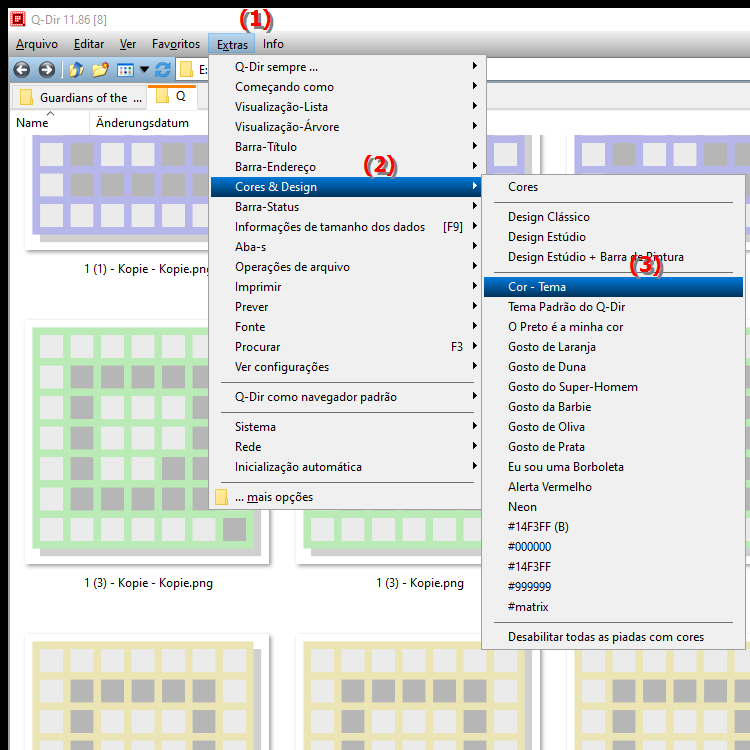Create a new folder via toolbar icon

pos(100,69)
